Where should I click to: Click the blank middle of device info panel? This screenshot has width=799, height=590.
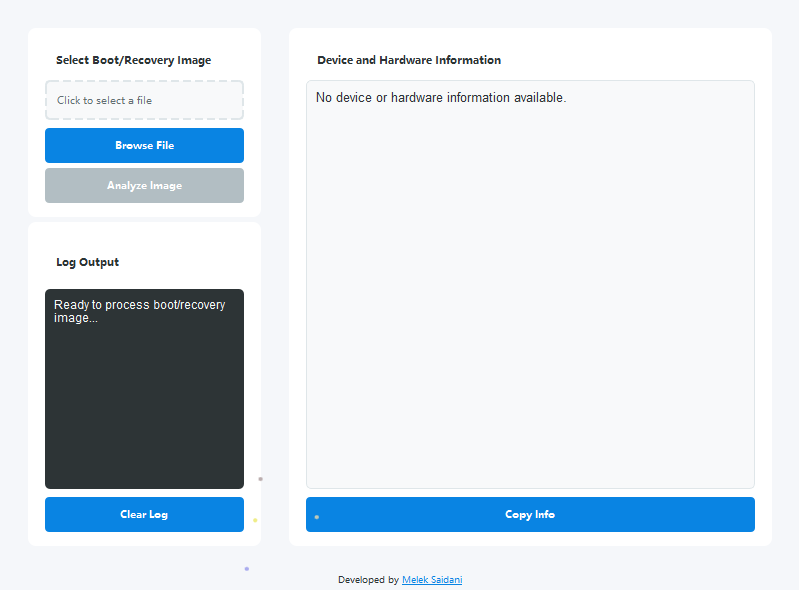pos(530,290)
